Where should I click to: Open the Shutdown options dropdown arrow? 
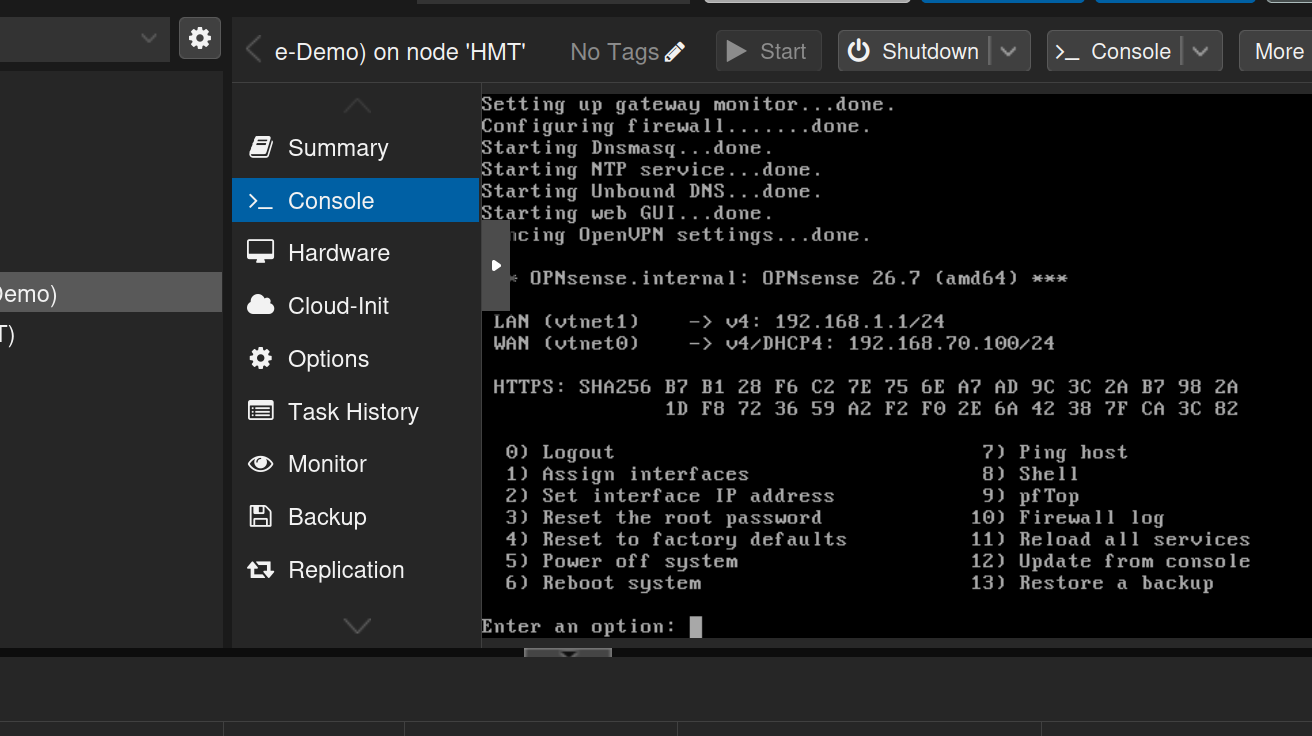pos(1010,51)
